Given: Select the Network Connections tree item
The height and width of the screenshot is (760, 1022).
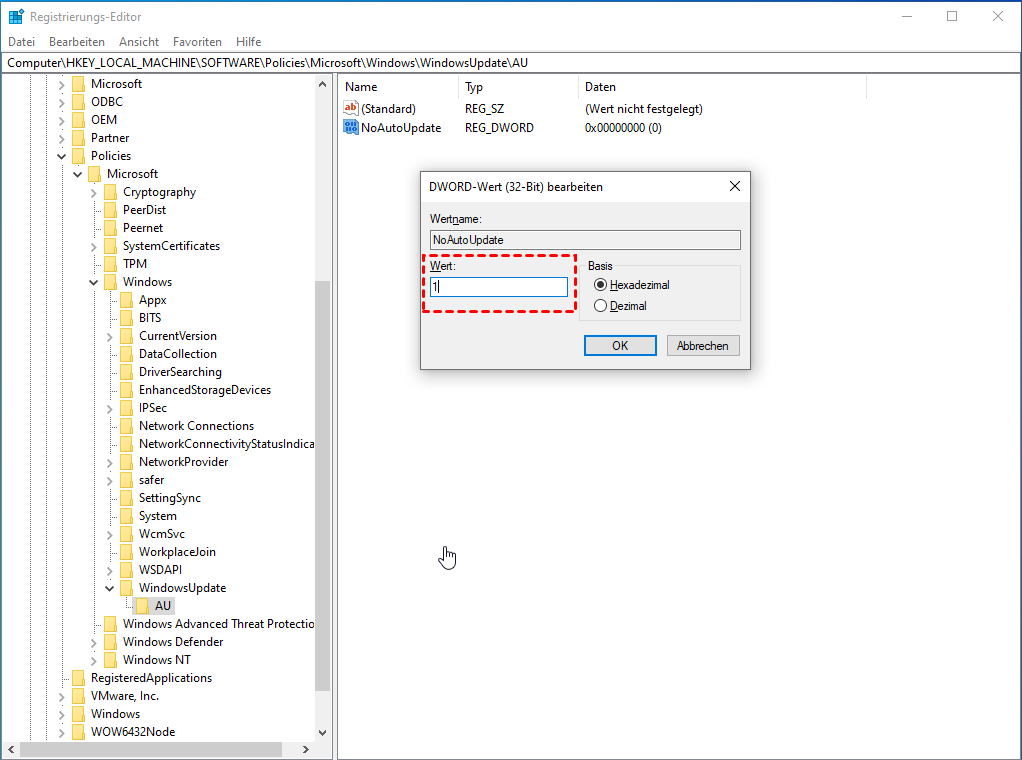Looking at the screenshot, I should tap(196, 426).
